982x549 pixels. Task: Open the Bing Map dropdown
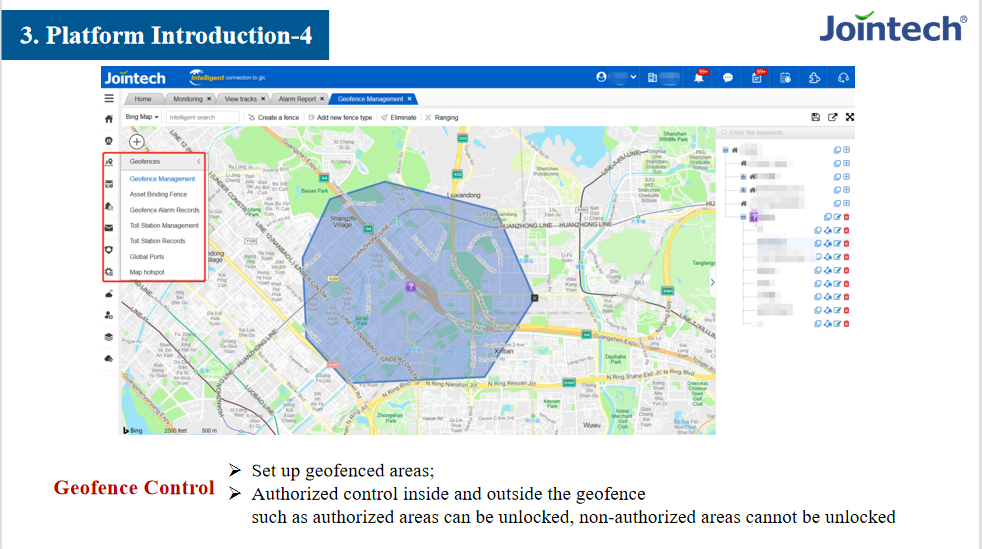coord(142,117)
